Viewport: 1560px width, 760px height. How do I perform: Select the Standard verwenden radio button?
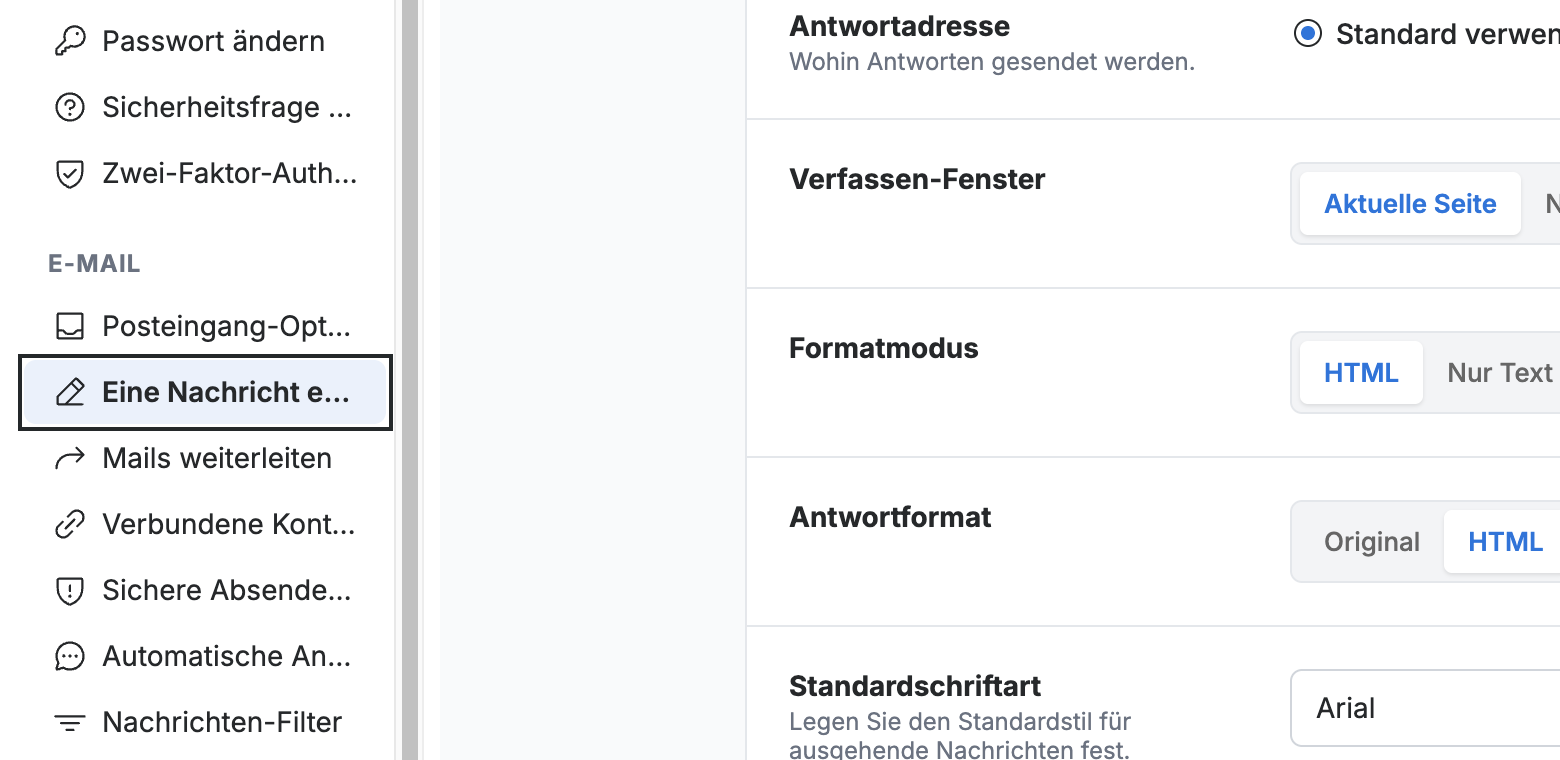[x=1307, y=34]
